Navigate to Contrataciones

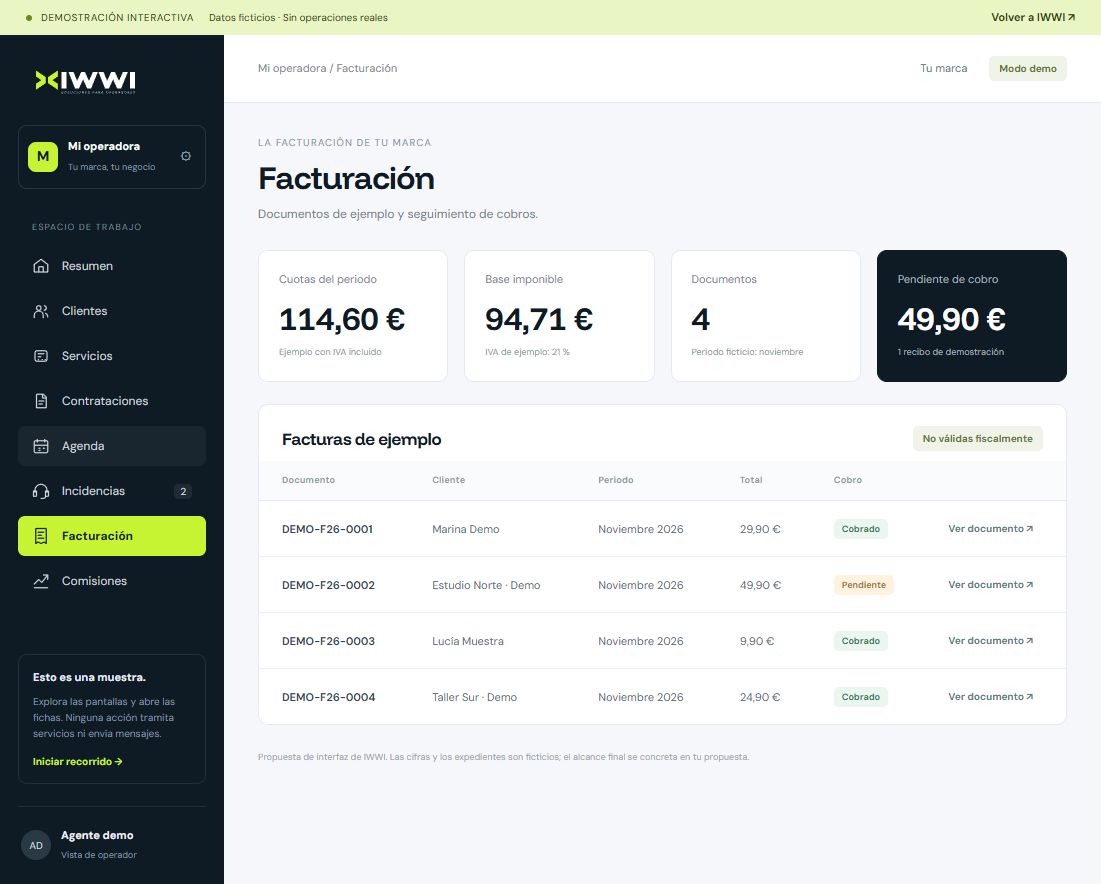click(x=112, y=401)
